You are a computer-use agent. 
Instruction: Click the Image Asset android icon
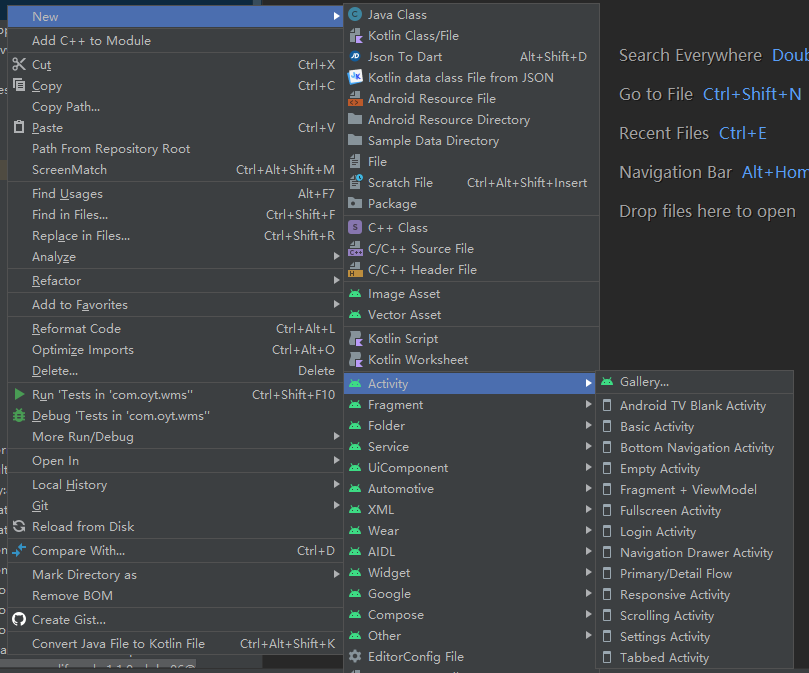(355, 294)
